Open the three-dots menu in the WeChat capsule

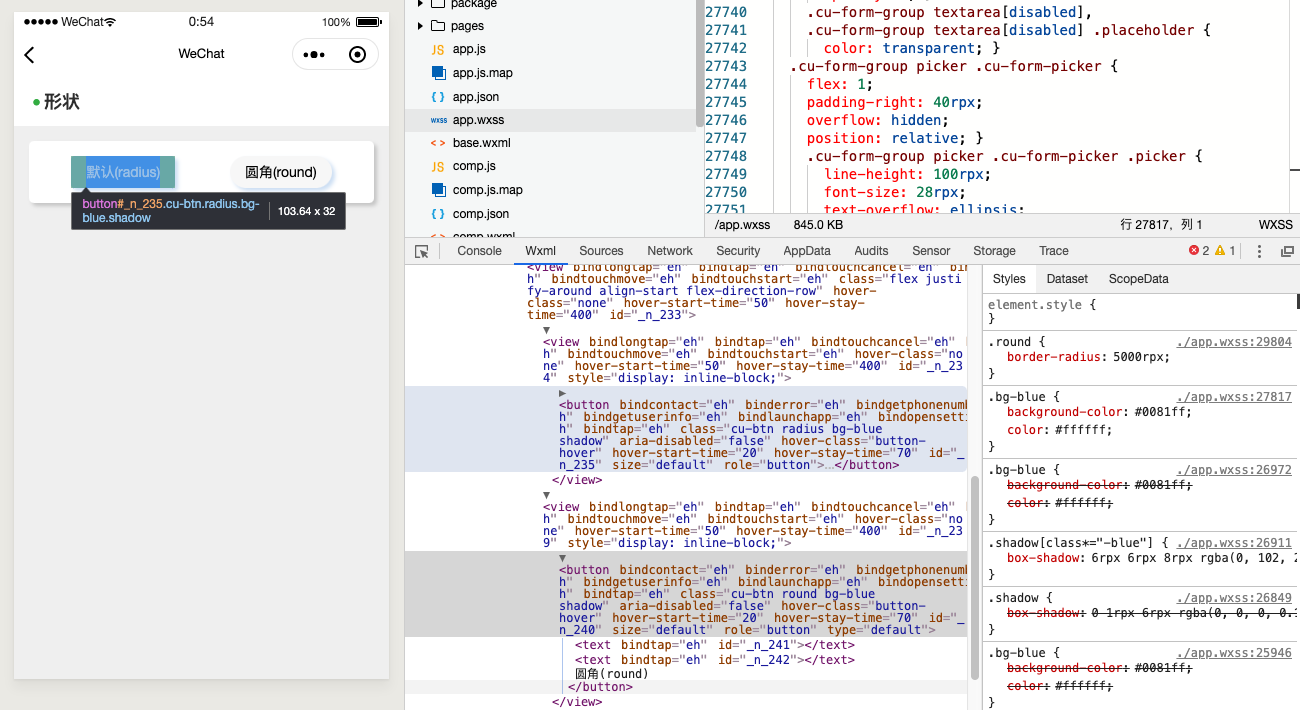(314, 55)
